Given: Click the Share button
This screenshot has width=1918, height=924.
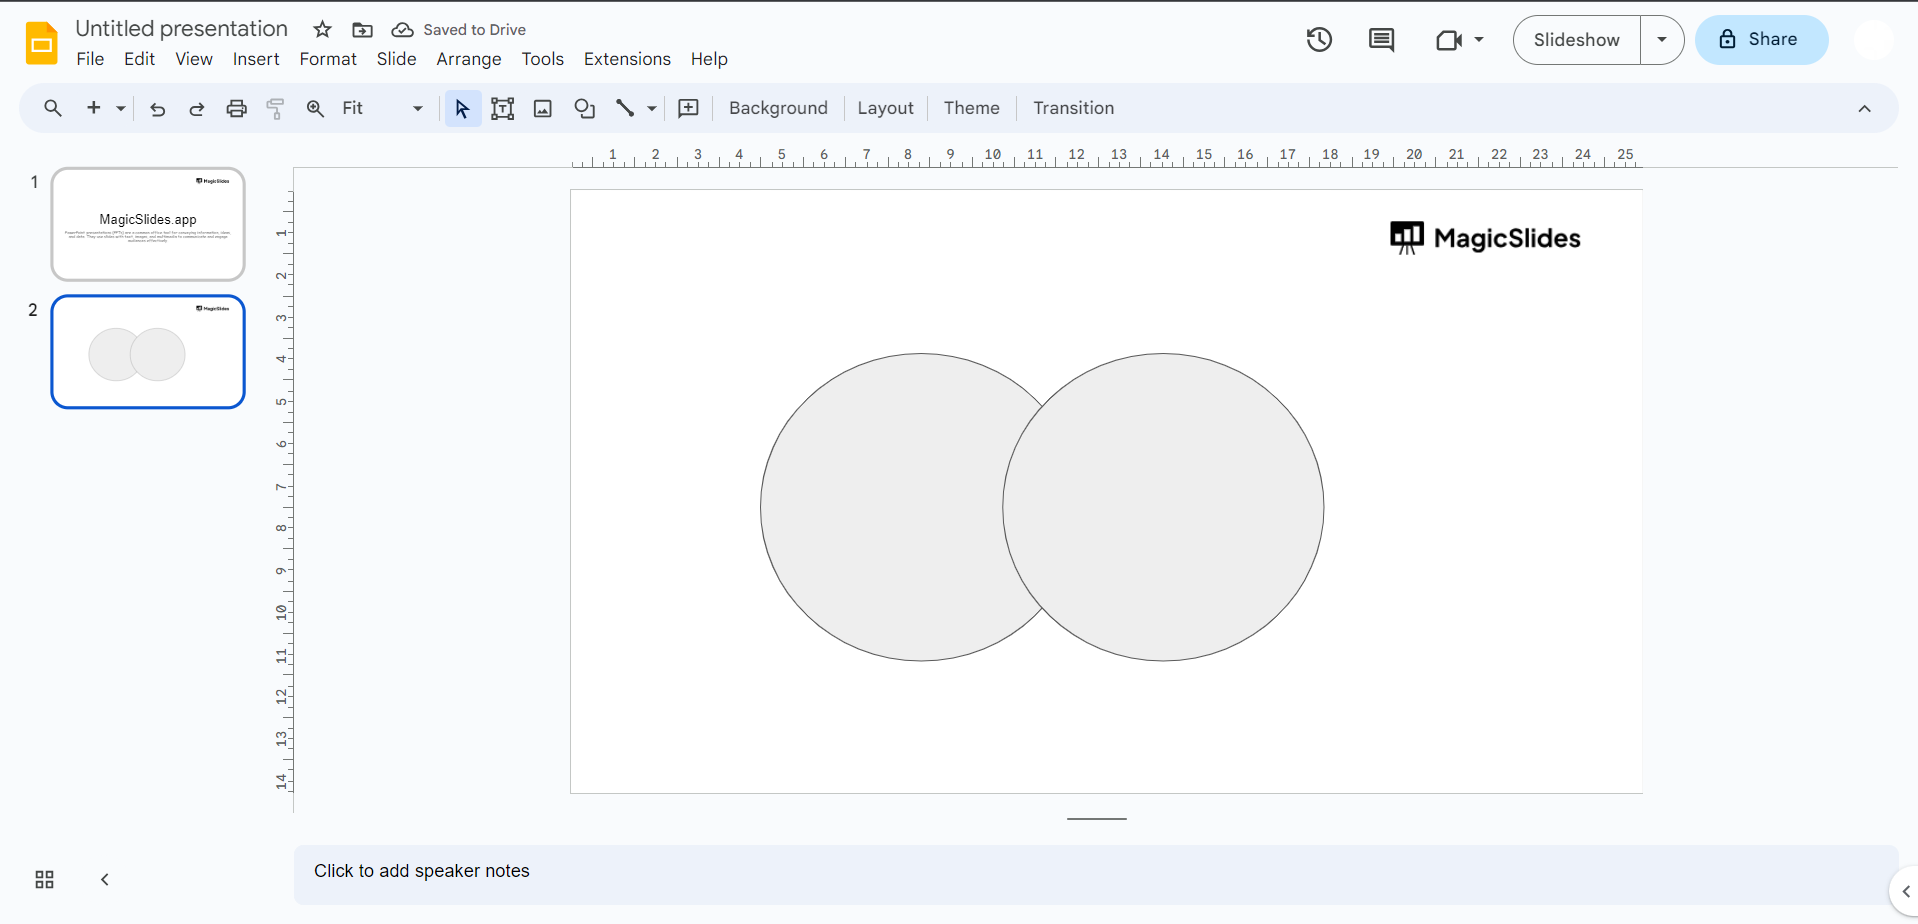Looking at the screenshot, I should click(x=1761, y=40).
